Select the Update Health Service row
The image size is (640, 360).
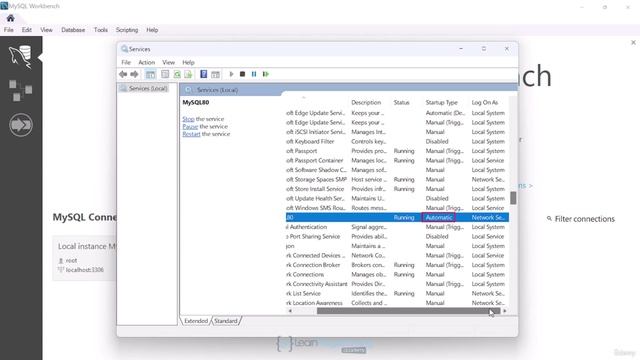click(x=397, y=198)
